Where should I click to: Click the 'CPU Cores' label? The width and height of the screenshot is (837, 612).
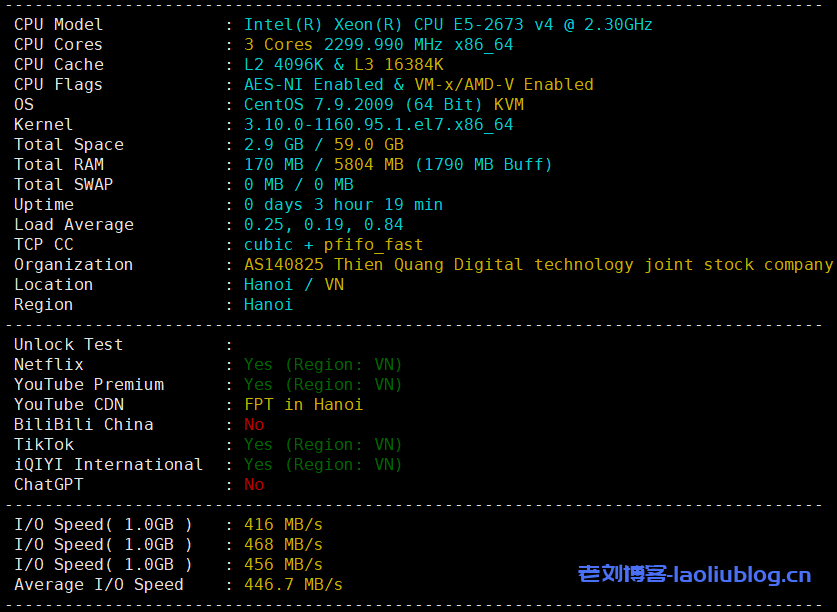58,44
